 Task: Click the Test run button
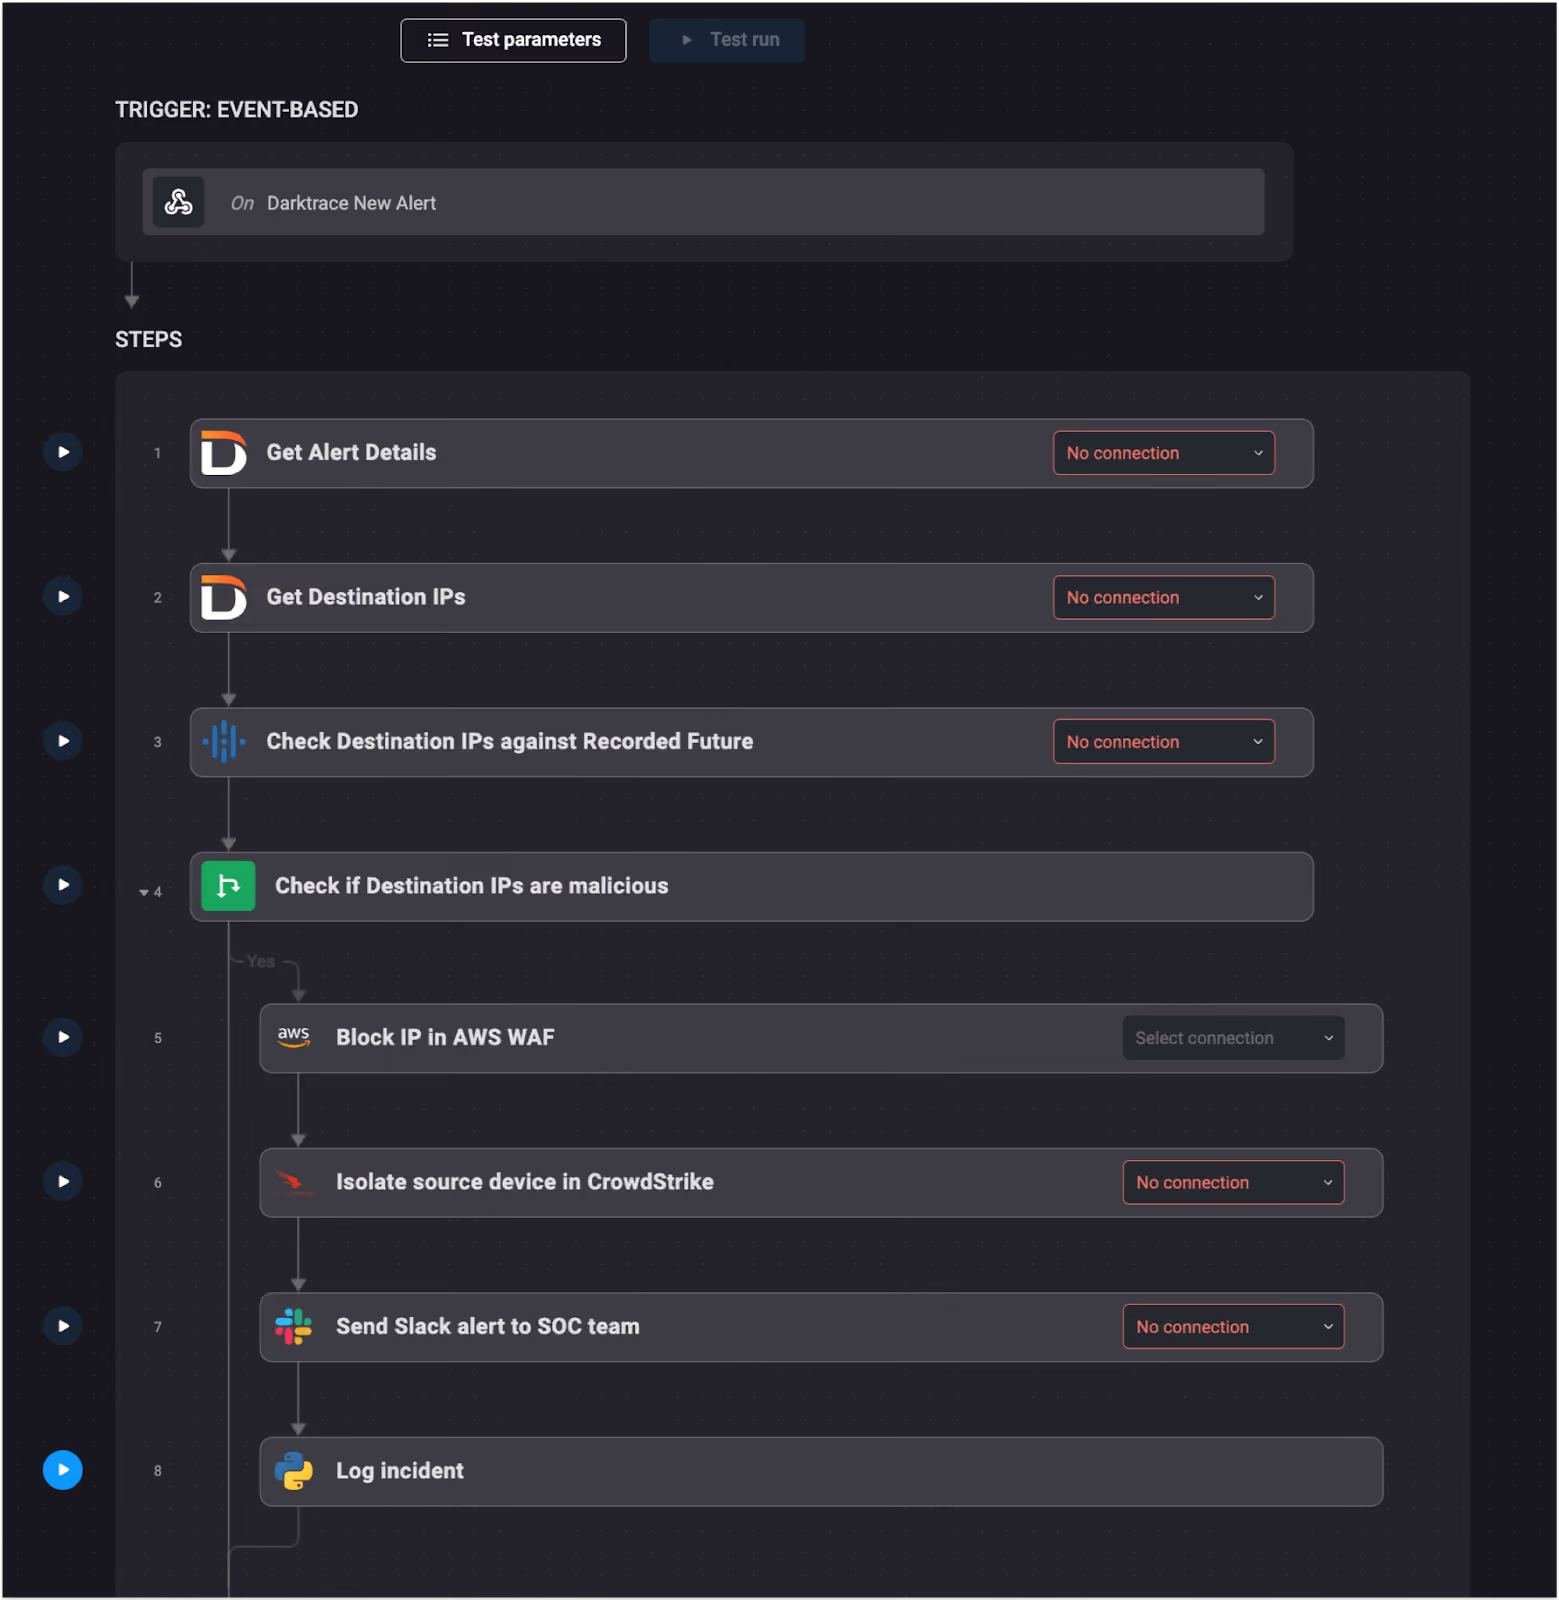[727, 40]
